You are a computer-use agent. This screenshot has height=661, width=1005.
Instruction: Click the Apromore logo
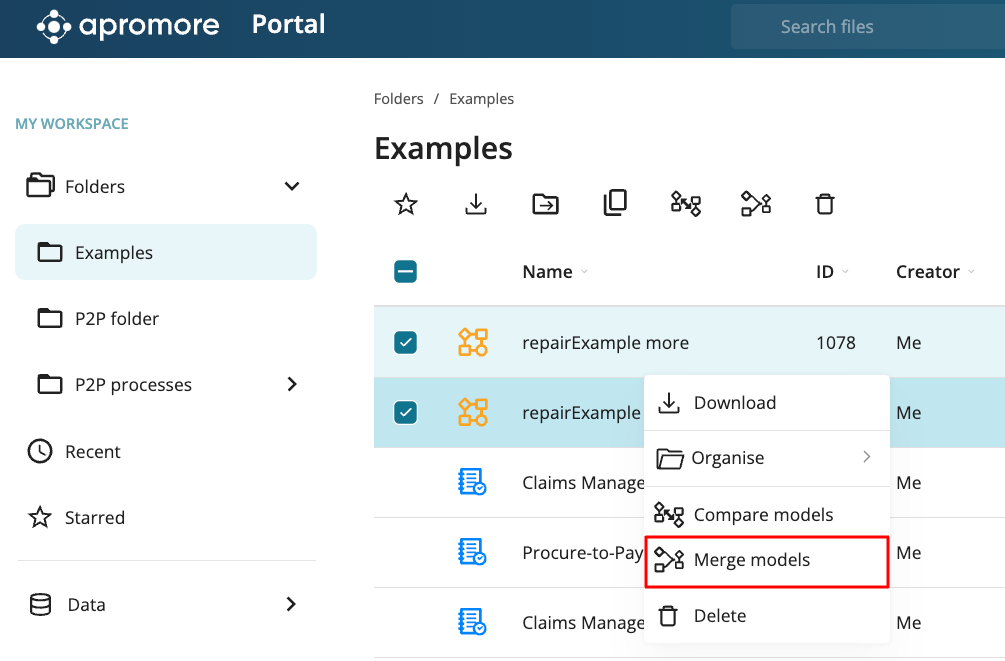128,26
